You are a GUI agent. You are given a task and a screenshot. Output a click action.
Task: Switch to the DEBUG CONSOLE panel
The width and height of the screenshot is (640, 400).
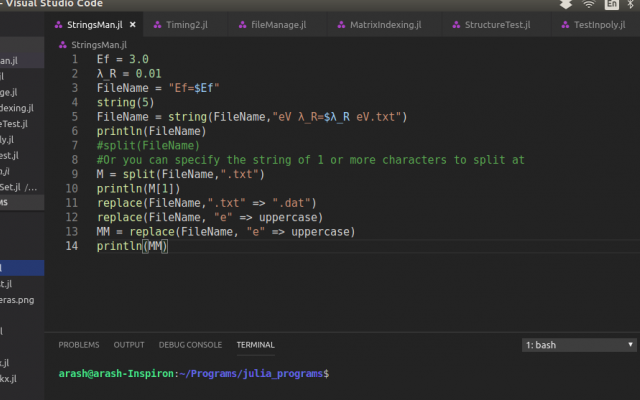click(x=190, y=345)
